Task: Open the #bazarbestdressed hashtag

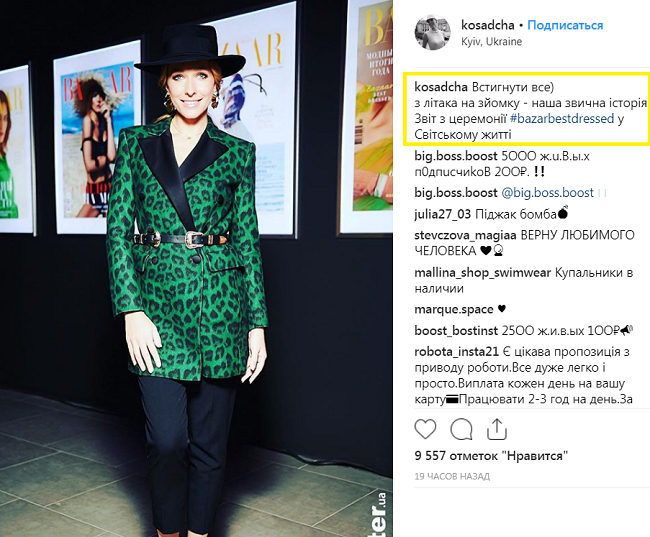Action: pyautogui.click(x=562, y=119)
